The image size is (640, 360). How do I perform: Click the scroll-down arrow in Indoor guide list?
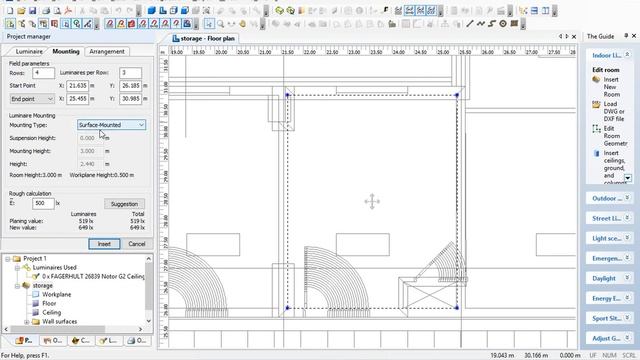[x=628, y=178]
